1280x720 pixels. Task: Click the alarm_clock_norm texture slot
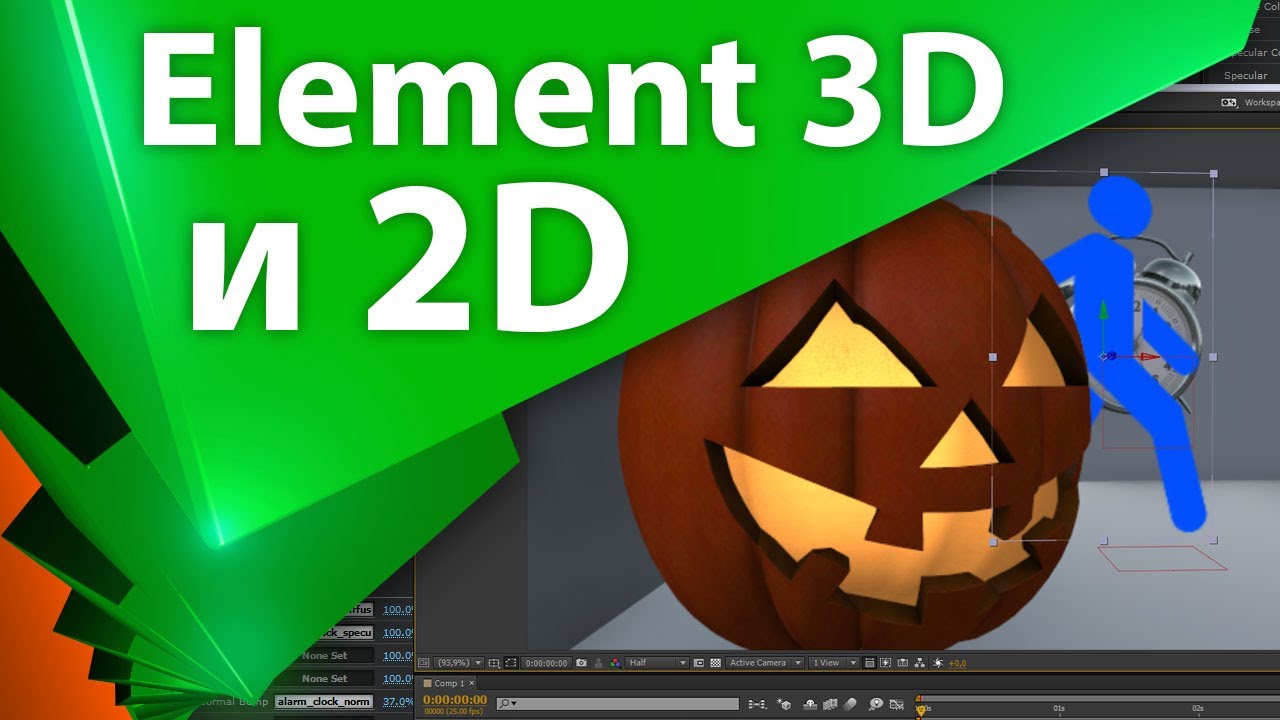tap(324, 702)
